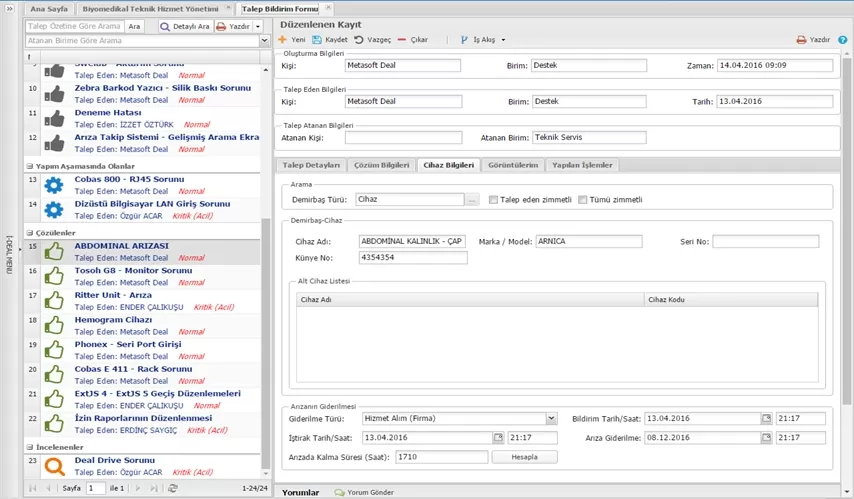Screen dimensions: 854x499
Task: Click the Yeni (new record) plus icon
Action: 282,40
